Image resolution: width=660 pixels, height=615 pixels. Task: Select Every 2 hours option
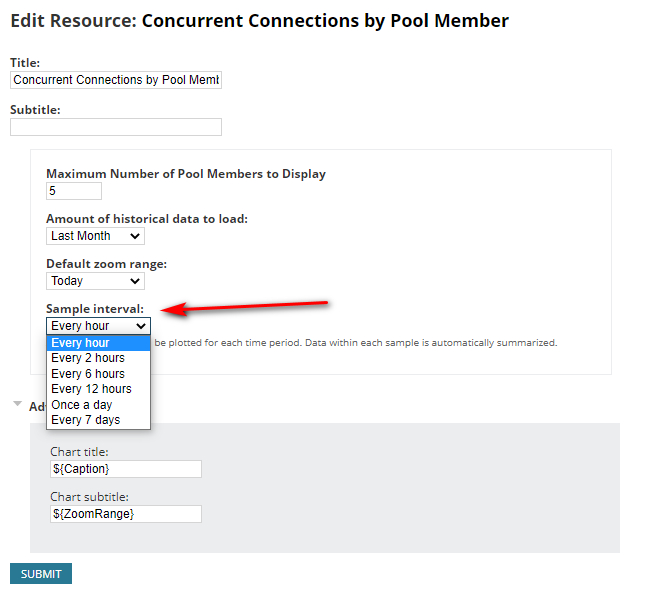point(98,358)
